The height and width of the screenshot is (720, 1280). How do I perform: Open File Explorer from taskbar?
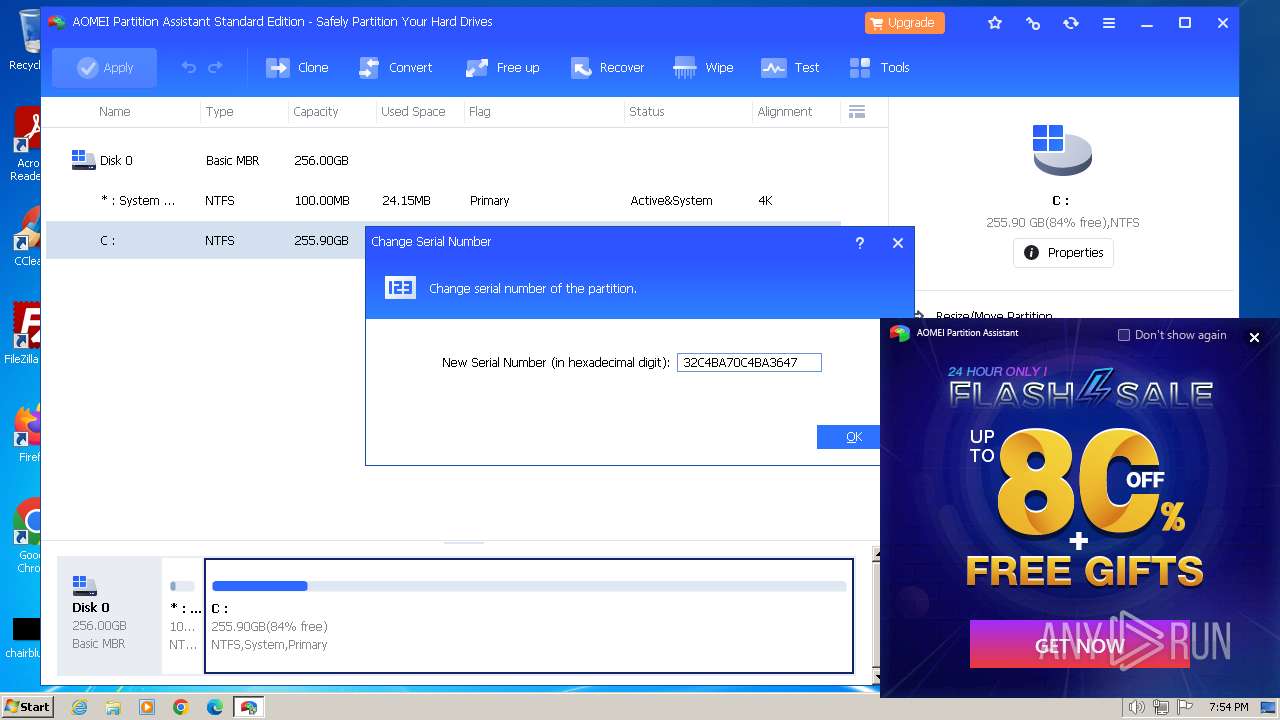(x=113, y=707)
